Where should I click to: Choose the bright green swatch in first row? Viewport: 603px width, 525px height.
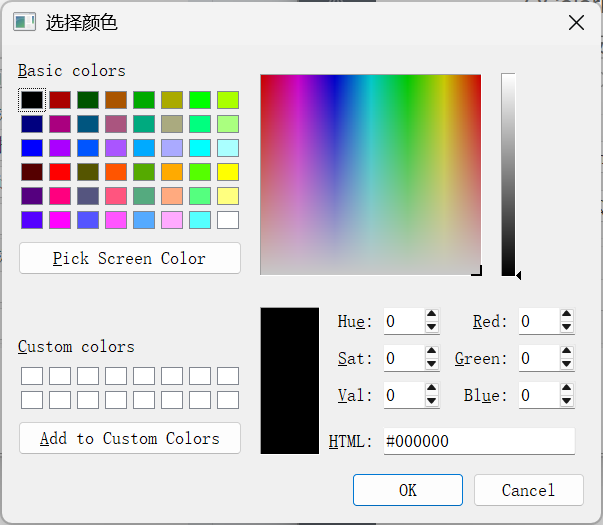pyautogui.click(x=200, y=100)
